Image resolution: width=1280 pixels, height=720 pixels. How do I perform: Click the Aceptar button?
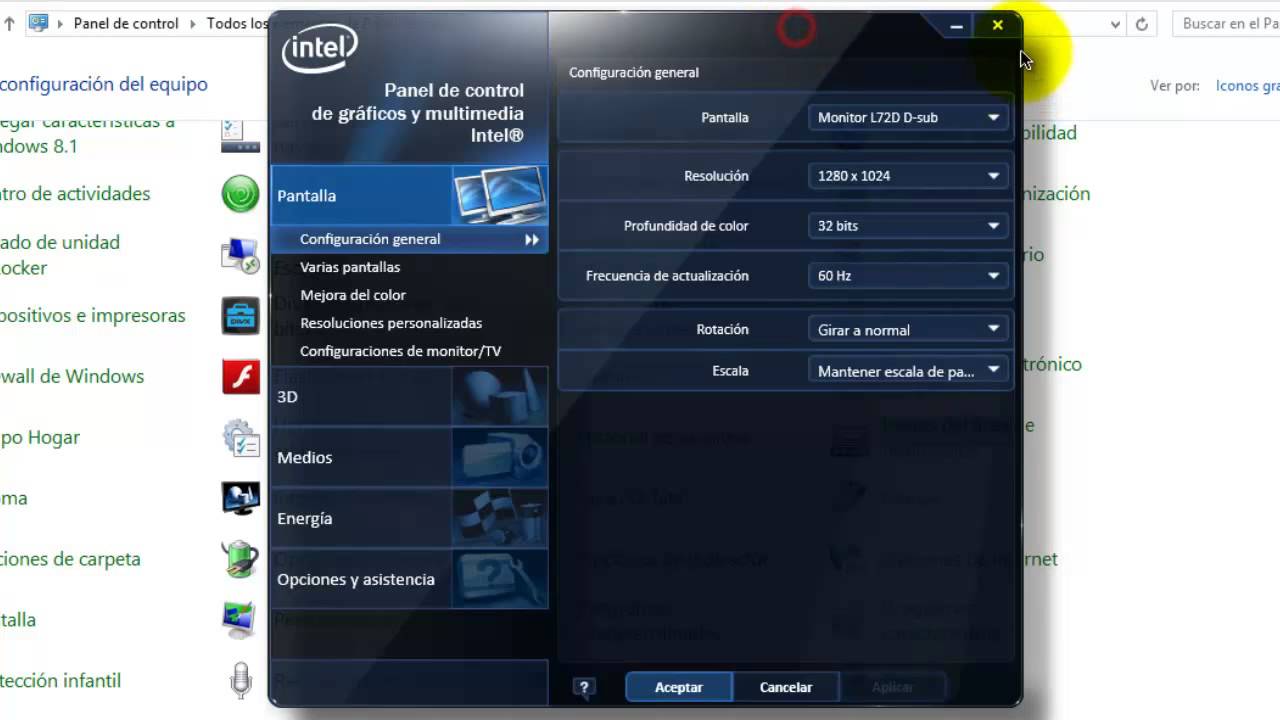click(679, 687)
